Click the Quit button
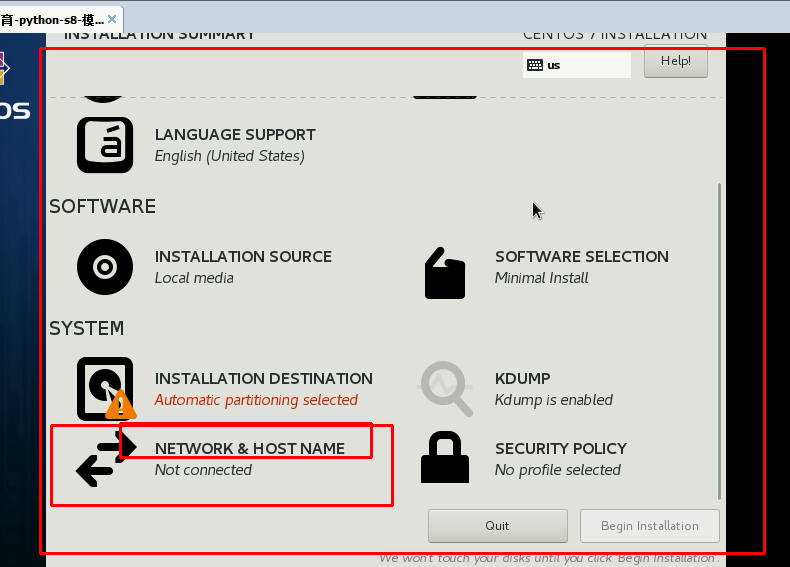 pyautogui.click(x=497, y=526)
